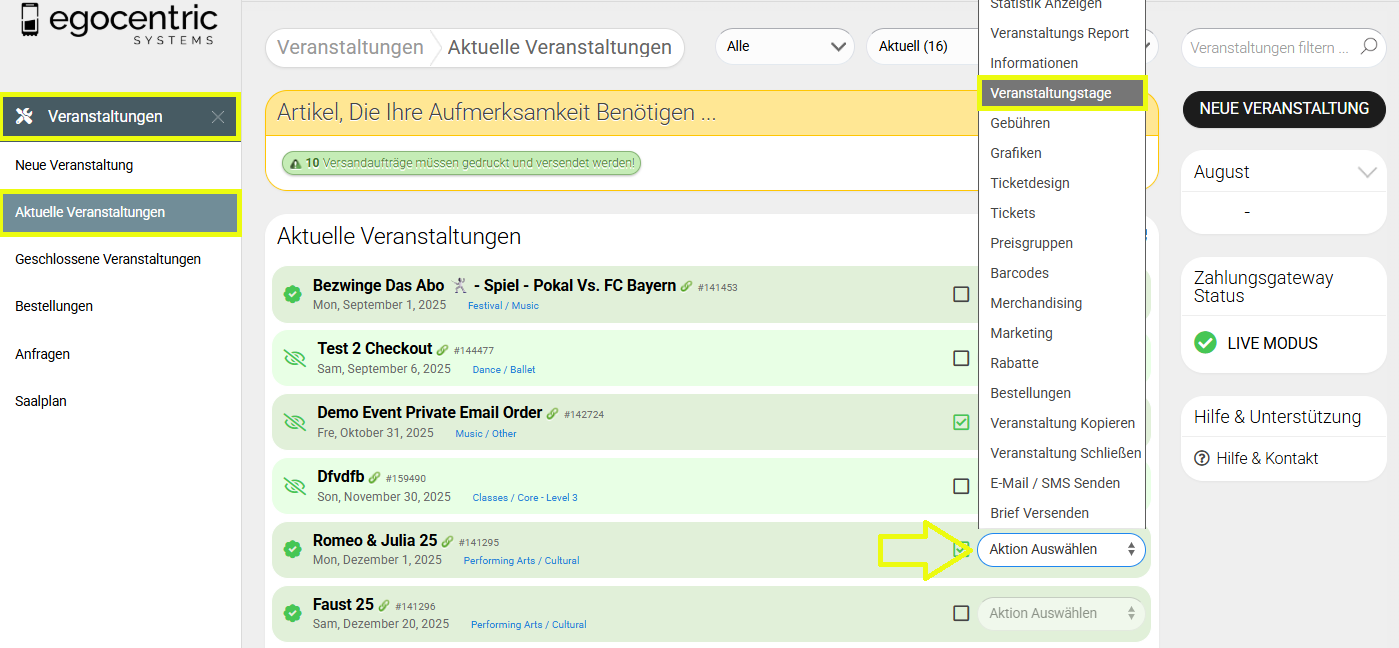Image resolution: width=1399 pixels, height=648 pixels.
Task: Close the Veranstaltungen sidebar section with X
Action: coord(218,117)
